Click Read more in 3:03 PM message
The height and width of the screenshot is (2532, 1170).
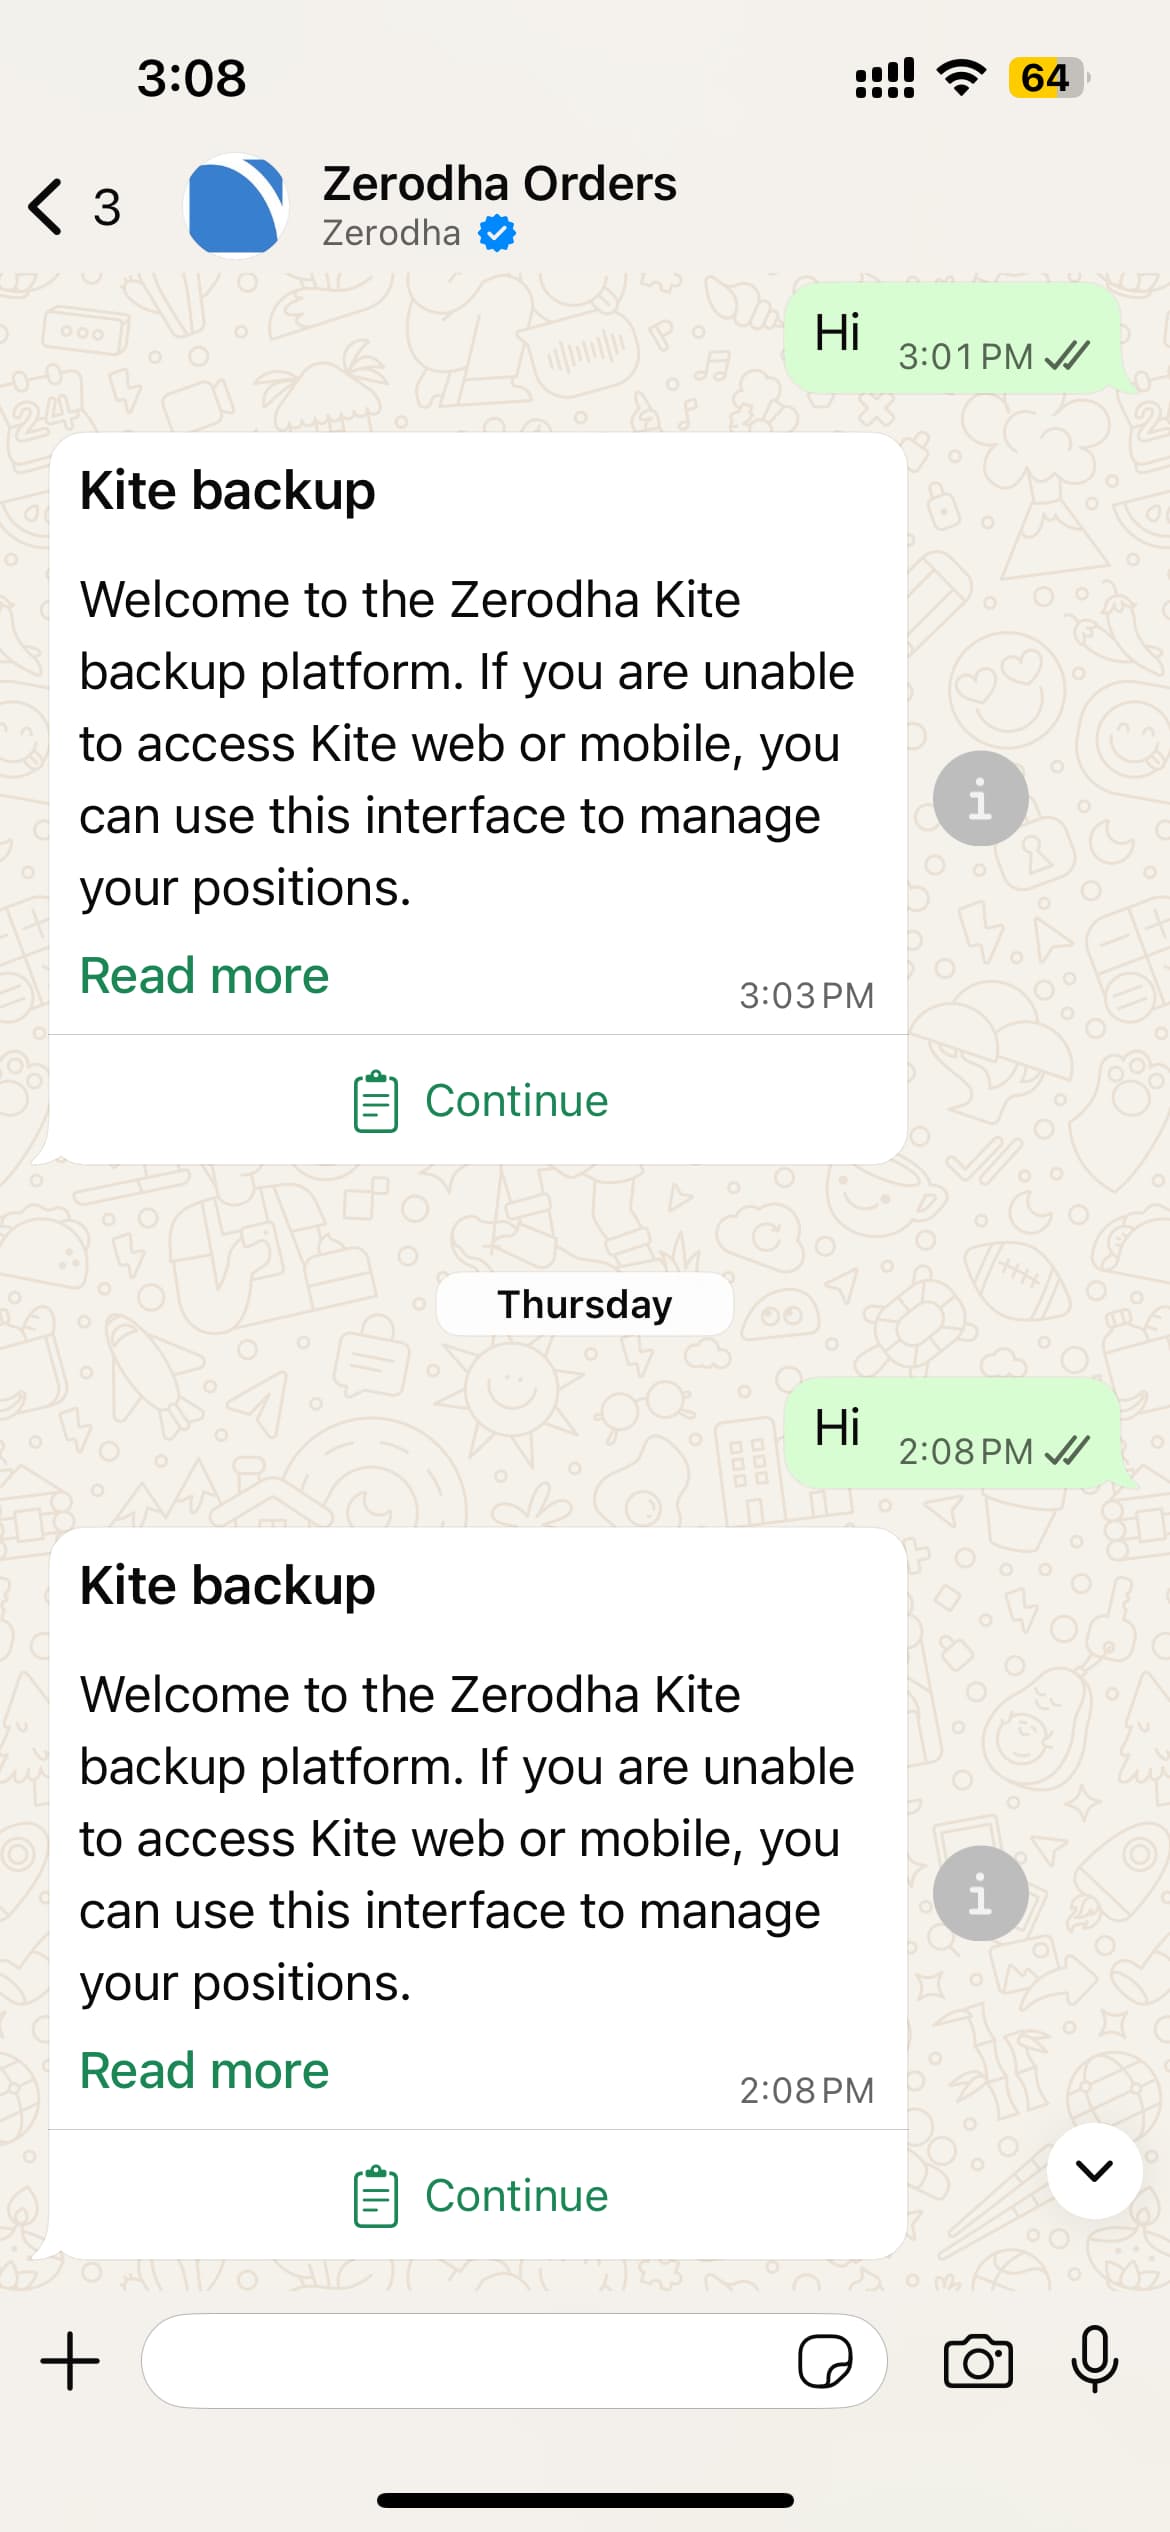click(204, 975)
